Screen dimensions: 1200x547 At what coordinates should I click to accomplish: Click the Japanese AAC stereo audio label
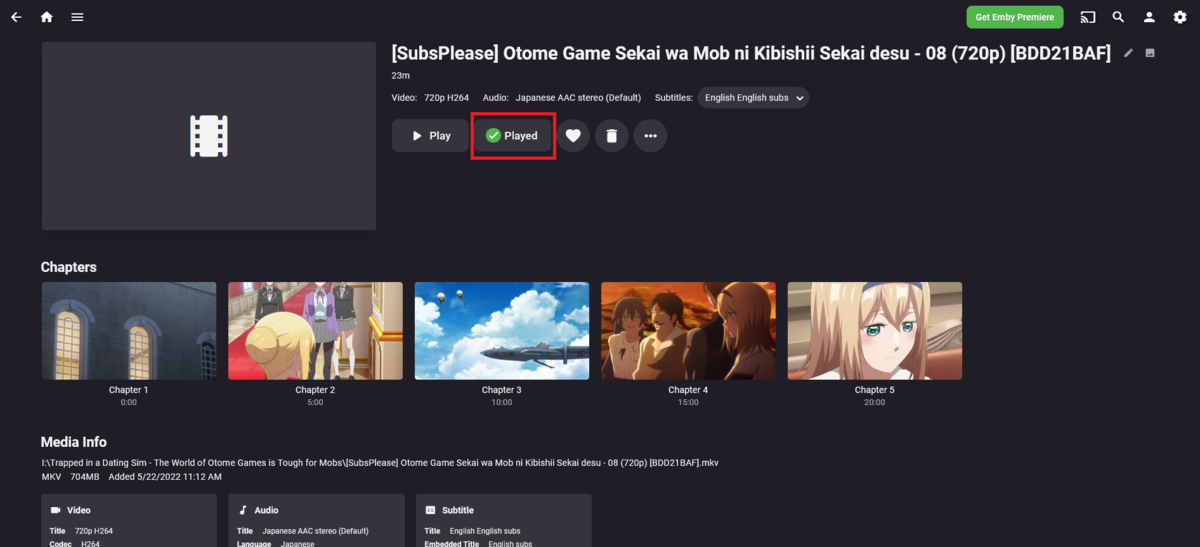pyautogui.click(x=578, y=98)
